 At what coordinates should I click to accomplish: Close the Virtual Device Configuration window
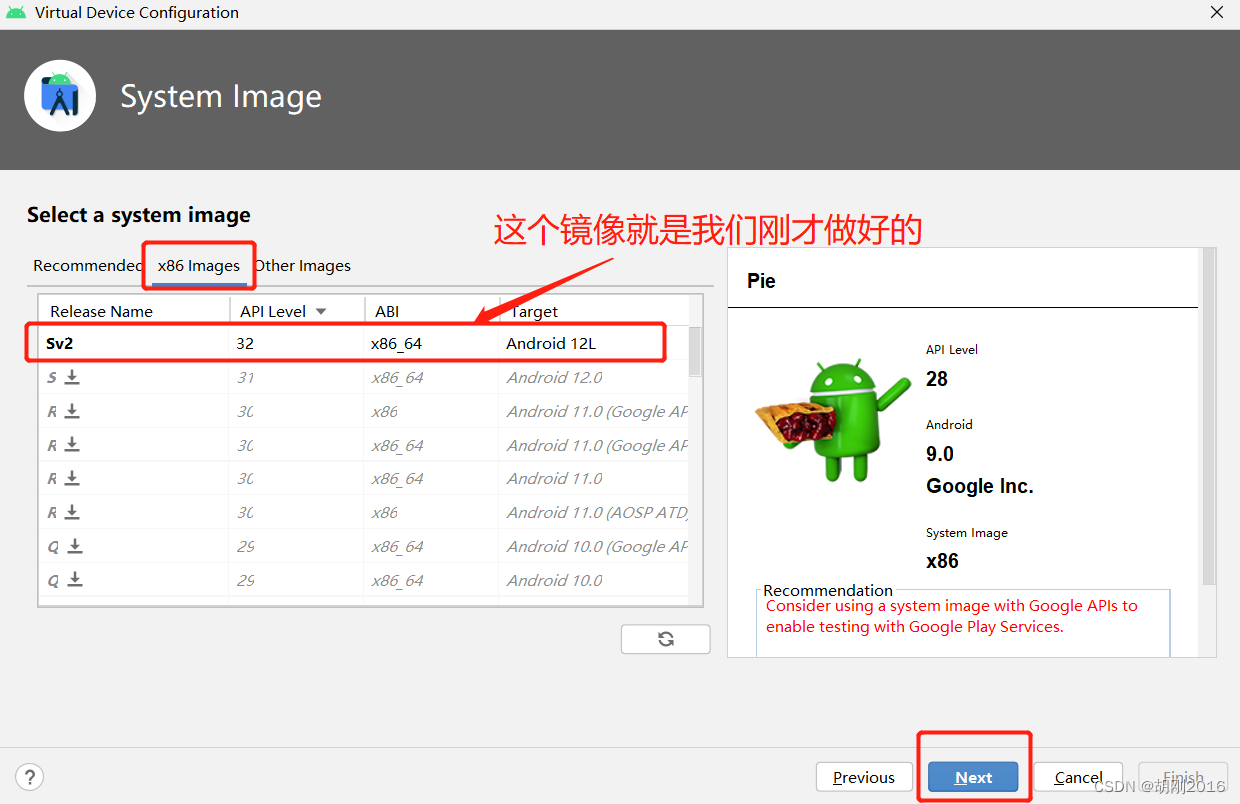click(1217, 13)
